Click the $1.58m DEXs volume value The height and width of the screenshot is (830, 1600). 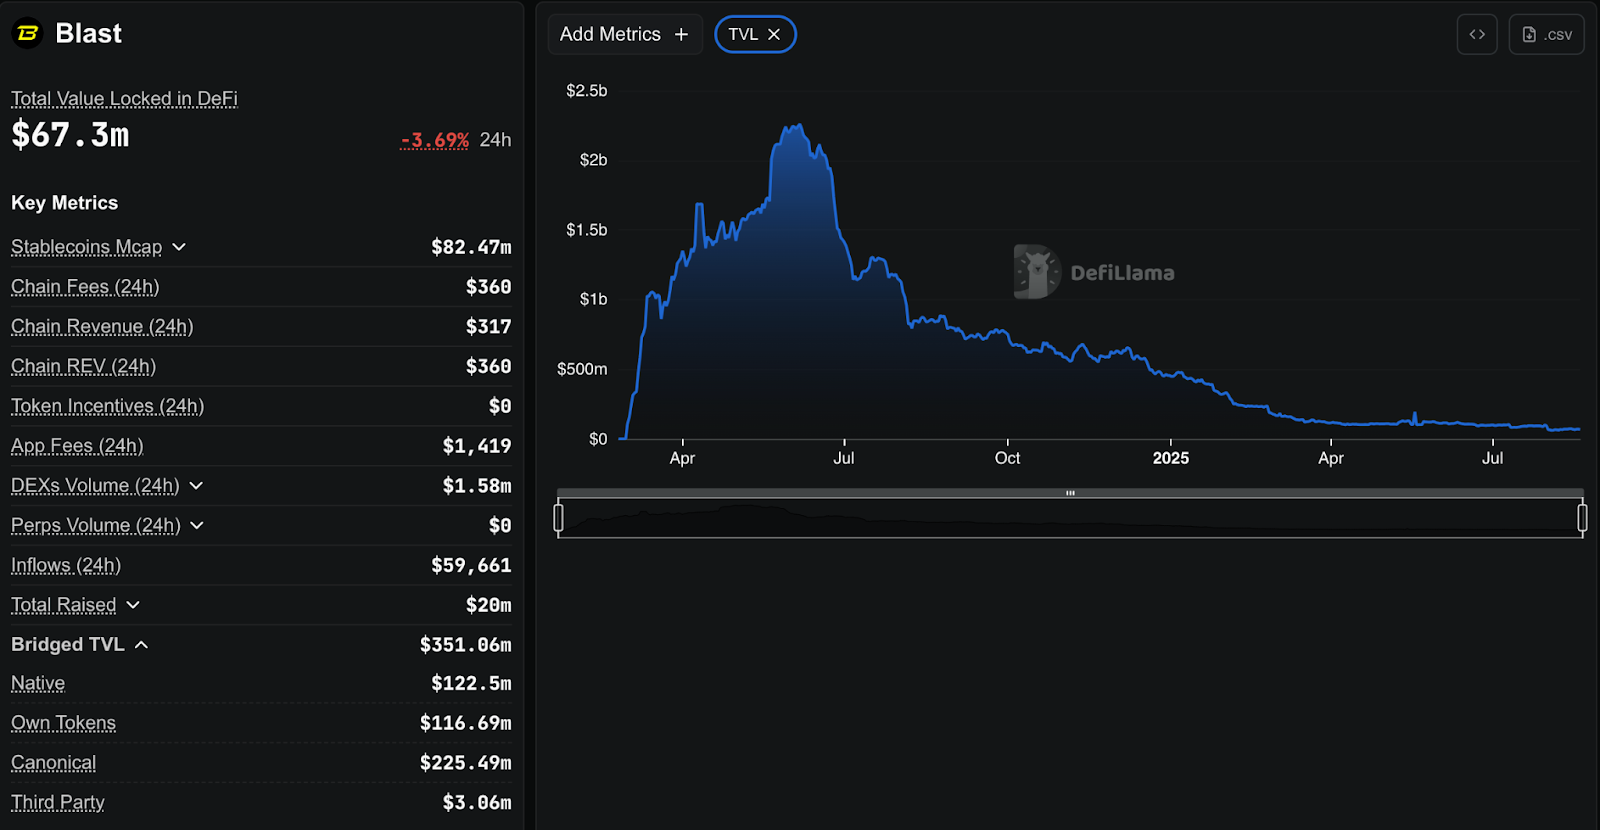tap(477, 486)
